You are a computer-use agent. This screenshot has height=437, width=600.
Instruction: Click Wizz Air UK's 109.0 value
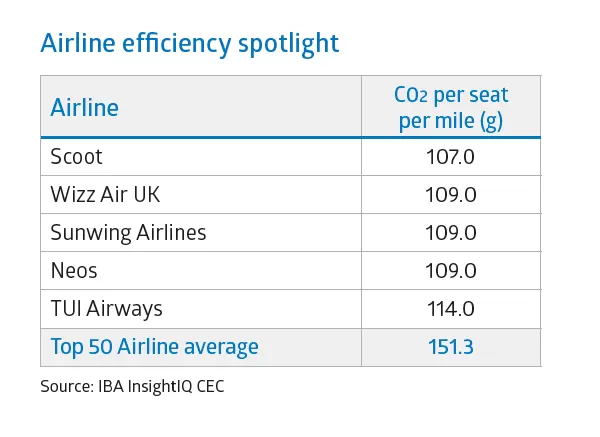(450, 194)
